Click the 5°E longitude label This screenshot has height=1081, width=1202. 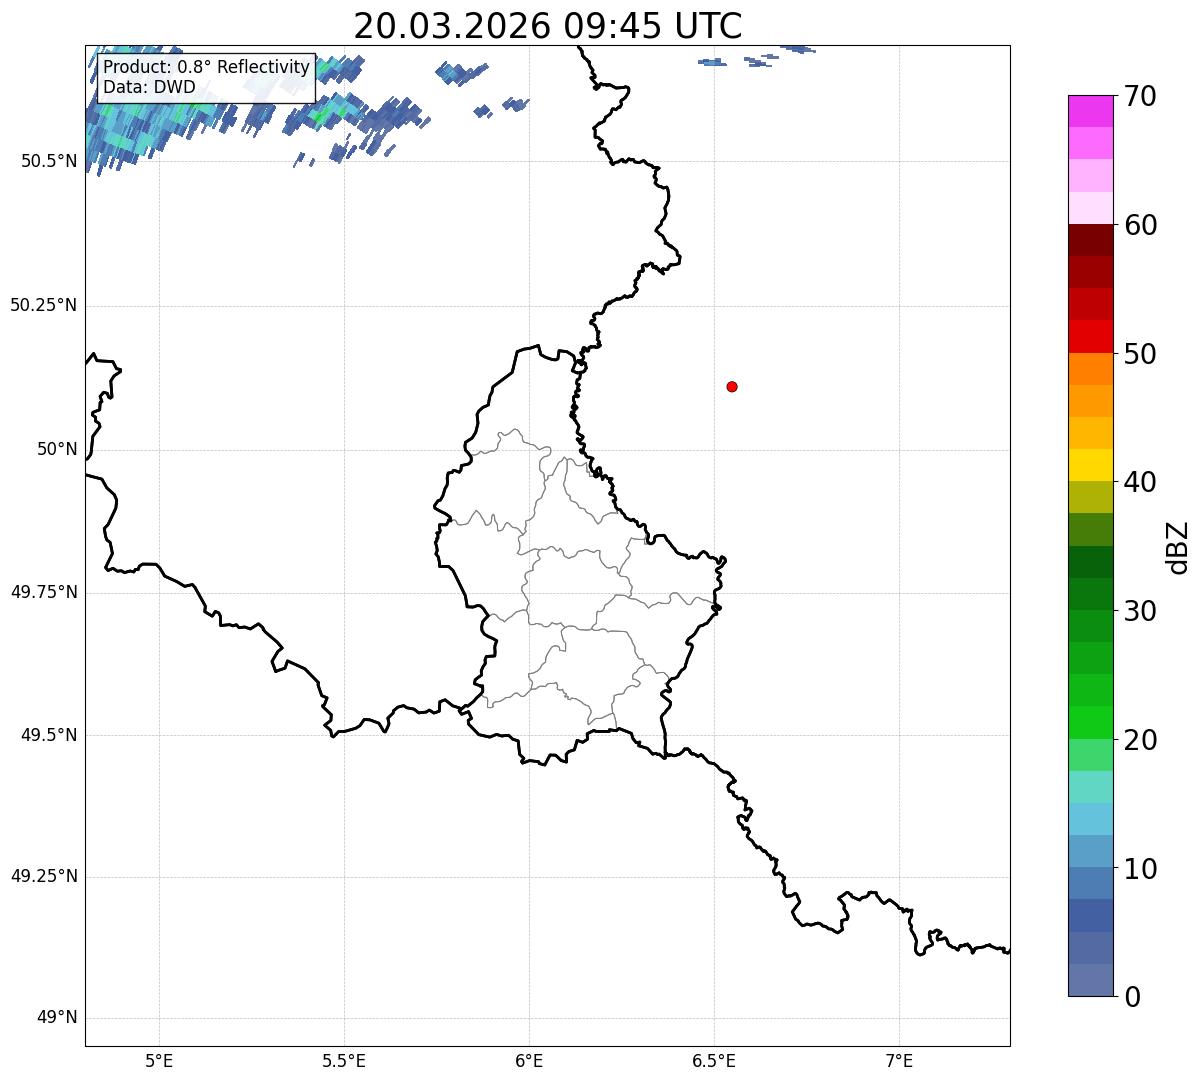click(159, 1060)
